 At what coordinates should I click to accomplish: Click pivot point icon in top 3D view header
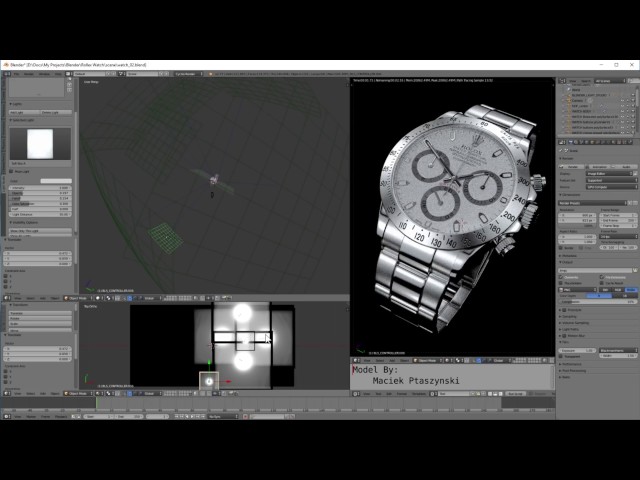pos(109,298)
